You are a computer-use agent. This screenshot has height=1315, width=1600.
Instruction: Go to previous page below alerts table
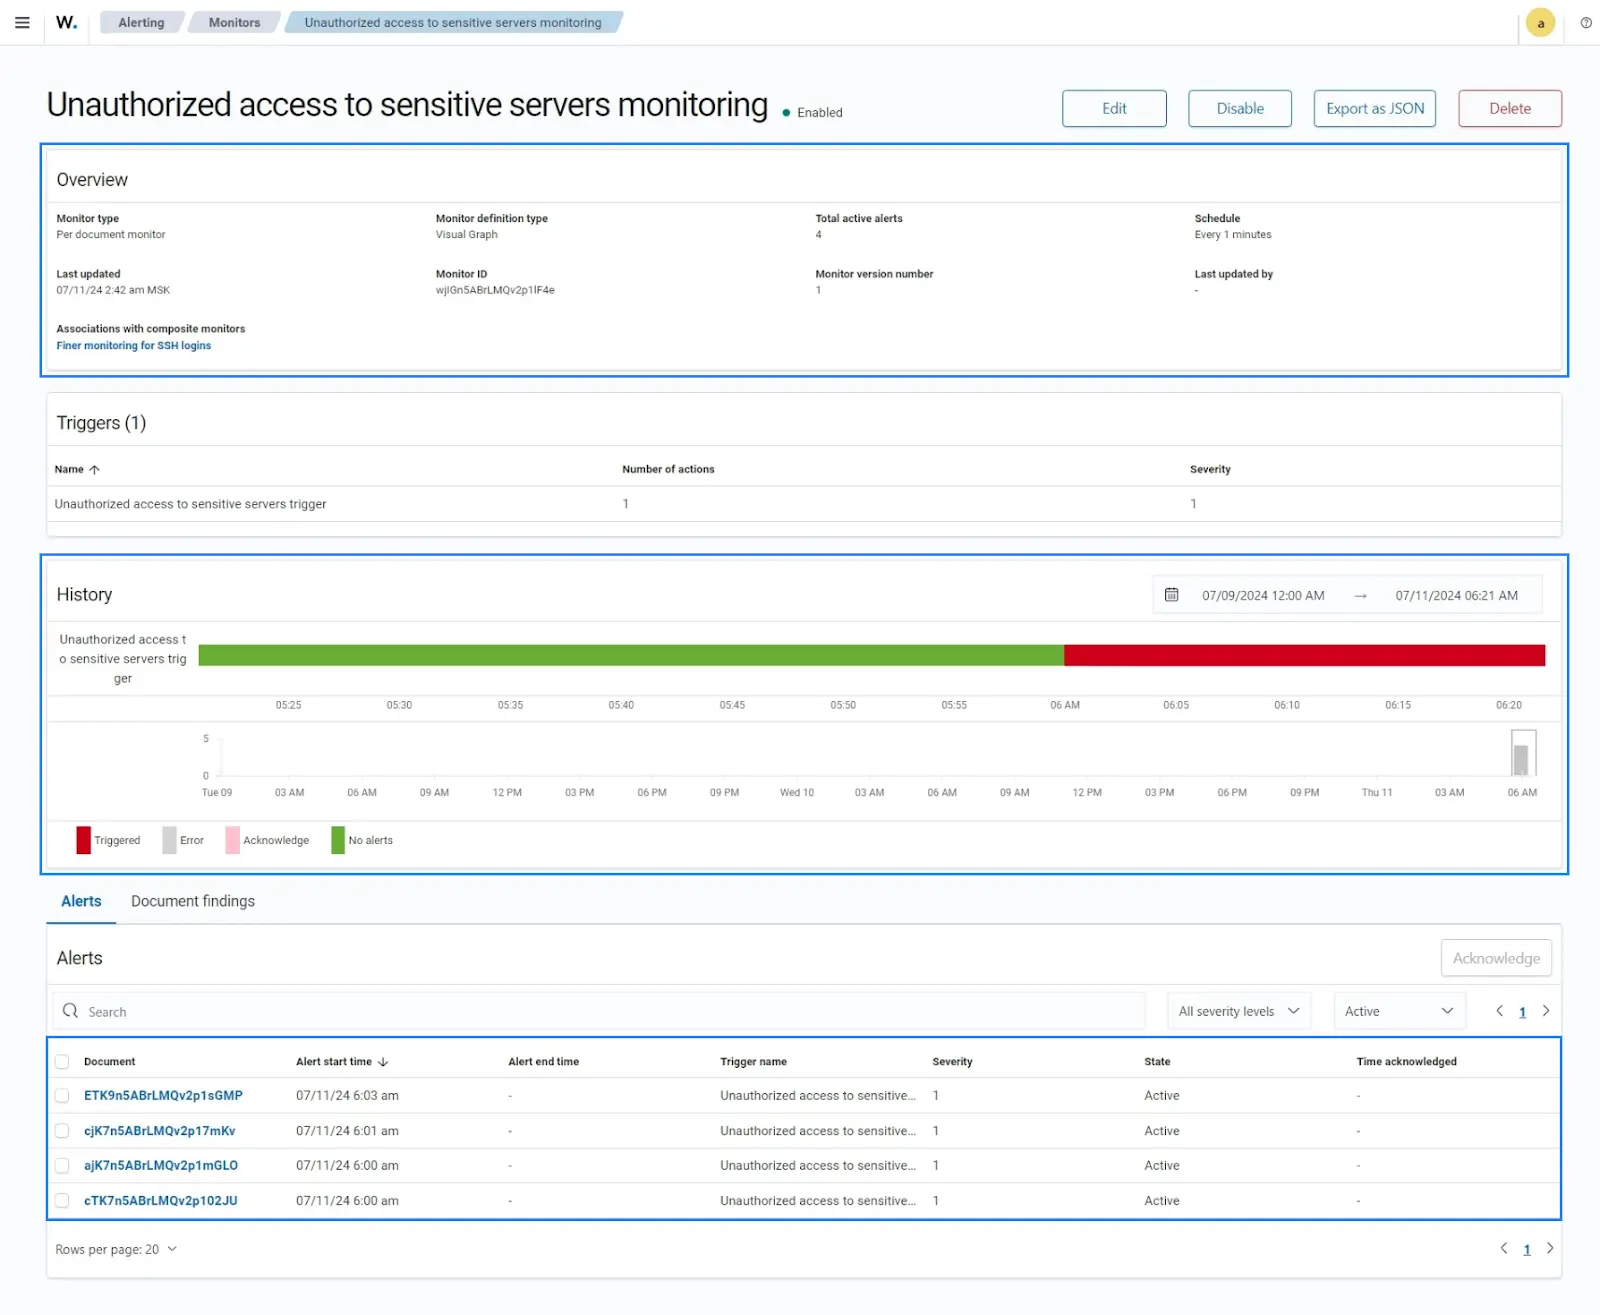coord(1504,1248)
